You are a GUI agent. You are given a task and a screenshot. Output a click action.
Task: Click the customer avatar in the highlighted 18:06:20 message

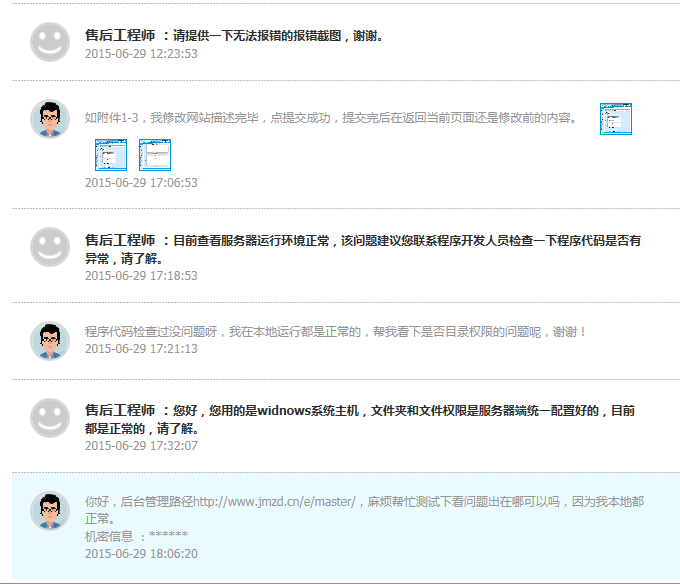(x=50, y=511)
